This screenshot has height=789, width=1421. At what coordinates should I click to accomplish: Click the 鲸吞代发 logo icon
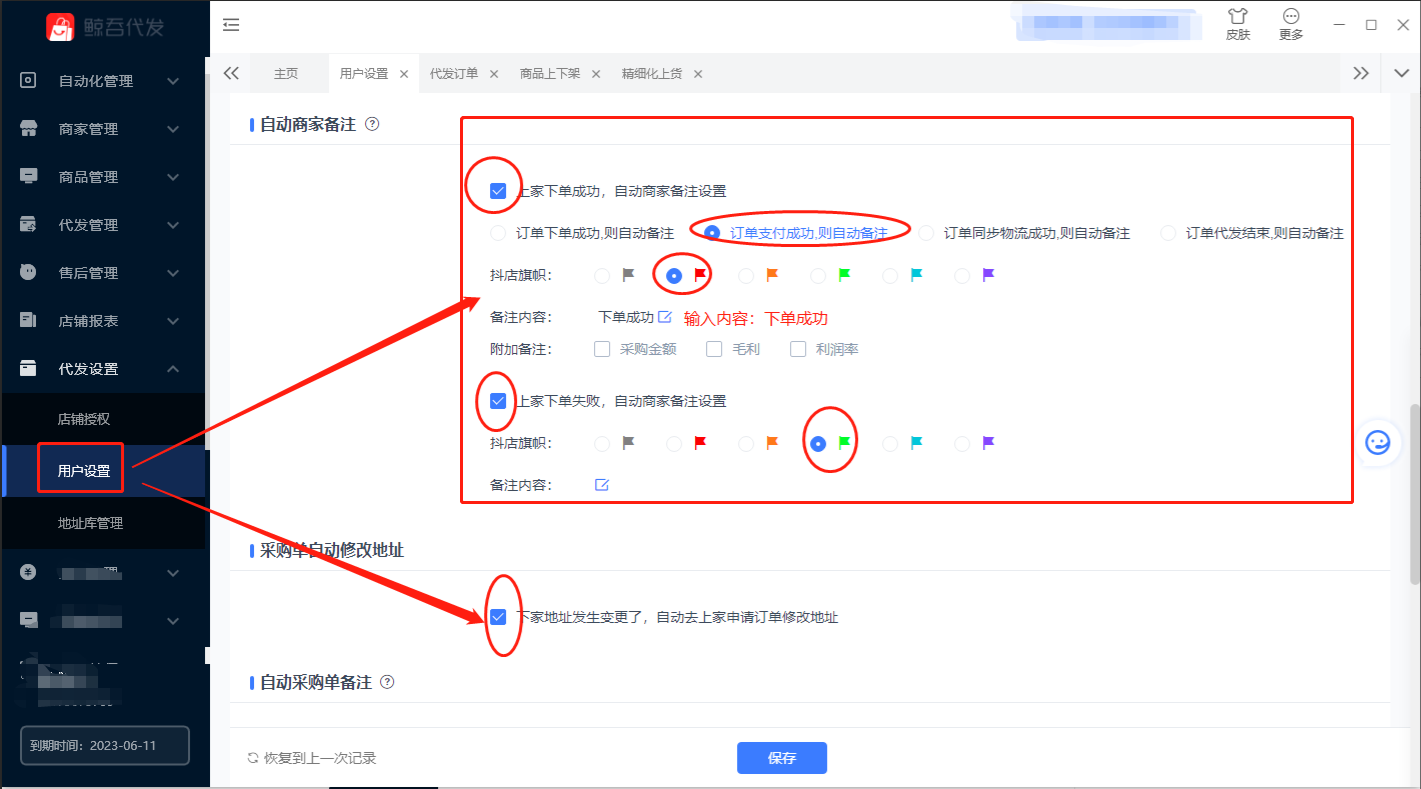click(60, 27)
